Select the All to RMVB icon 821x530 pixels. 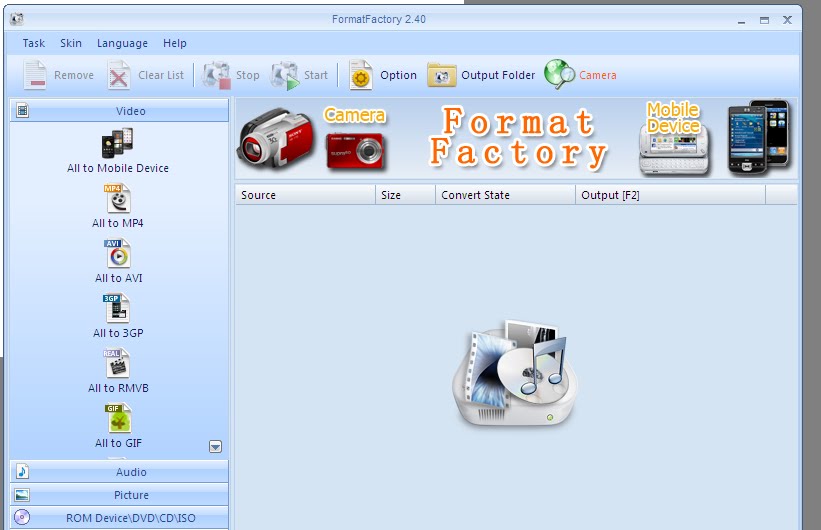(x=116, y=363)
